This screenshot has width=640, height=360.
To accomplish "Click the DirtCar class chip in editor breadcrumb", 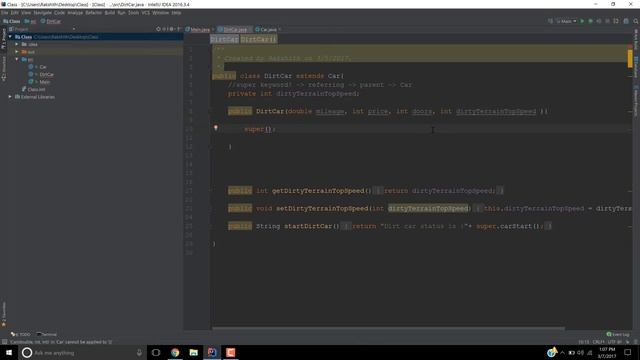I will [x=224, y=39].
